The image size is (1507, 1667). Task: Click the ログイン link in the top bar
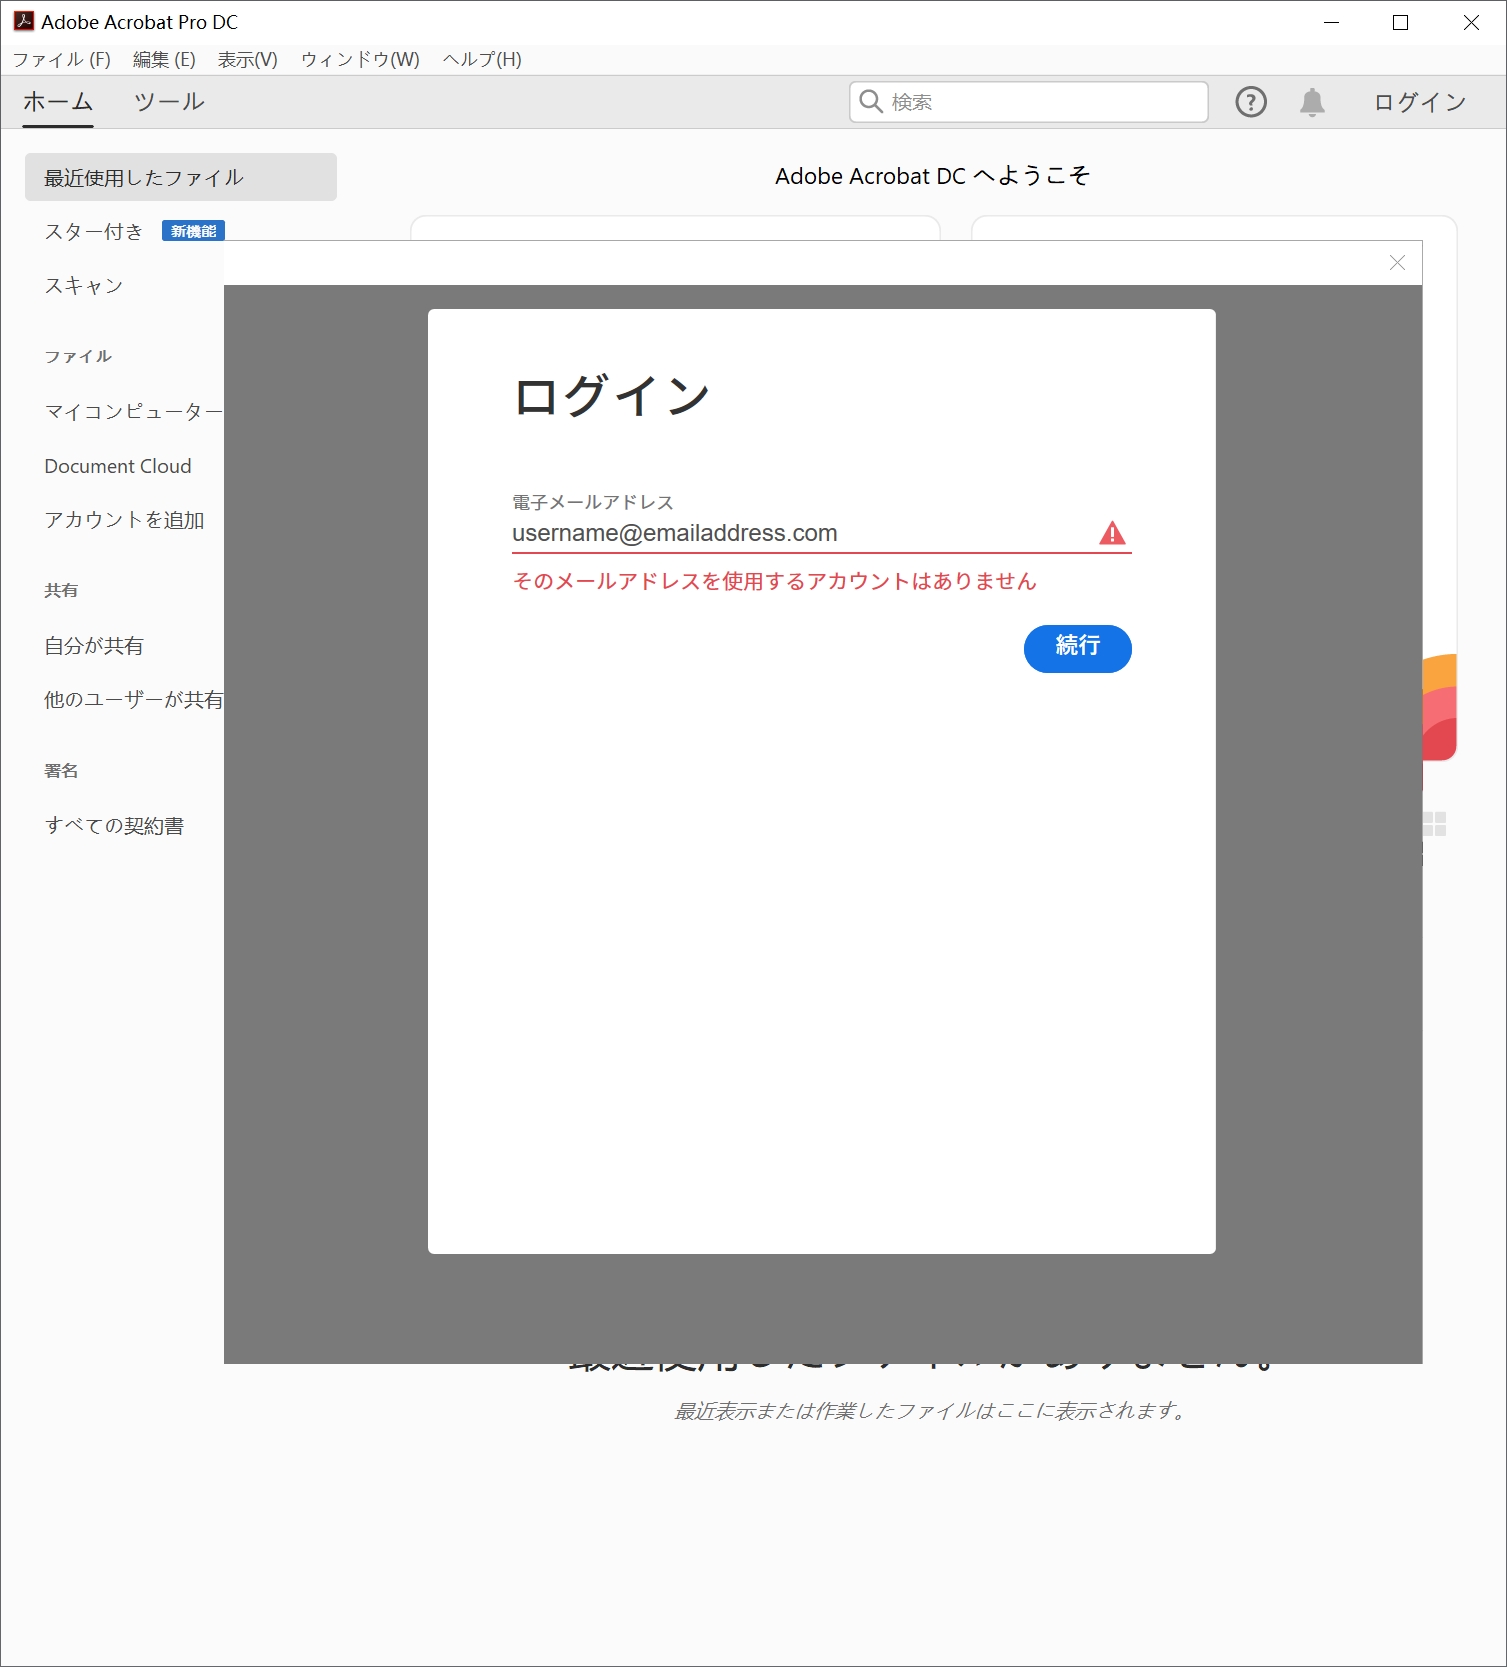pos(1420,102)
